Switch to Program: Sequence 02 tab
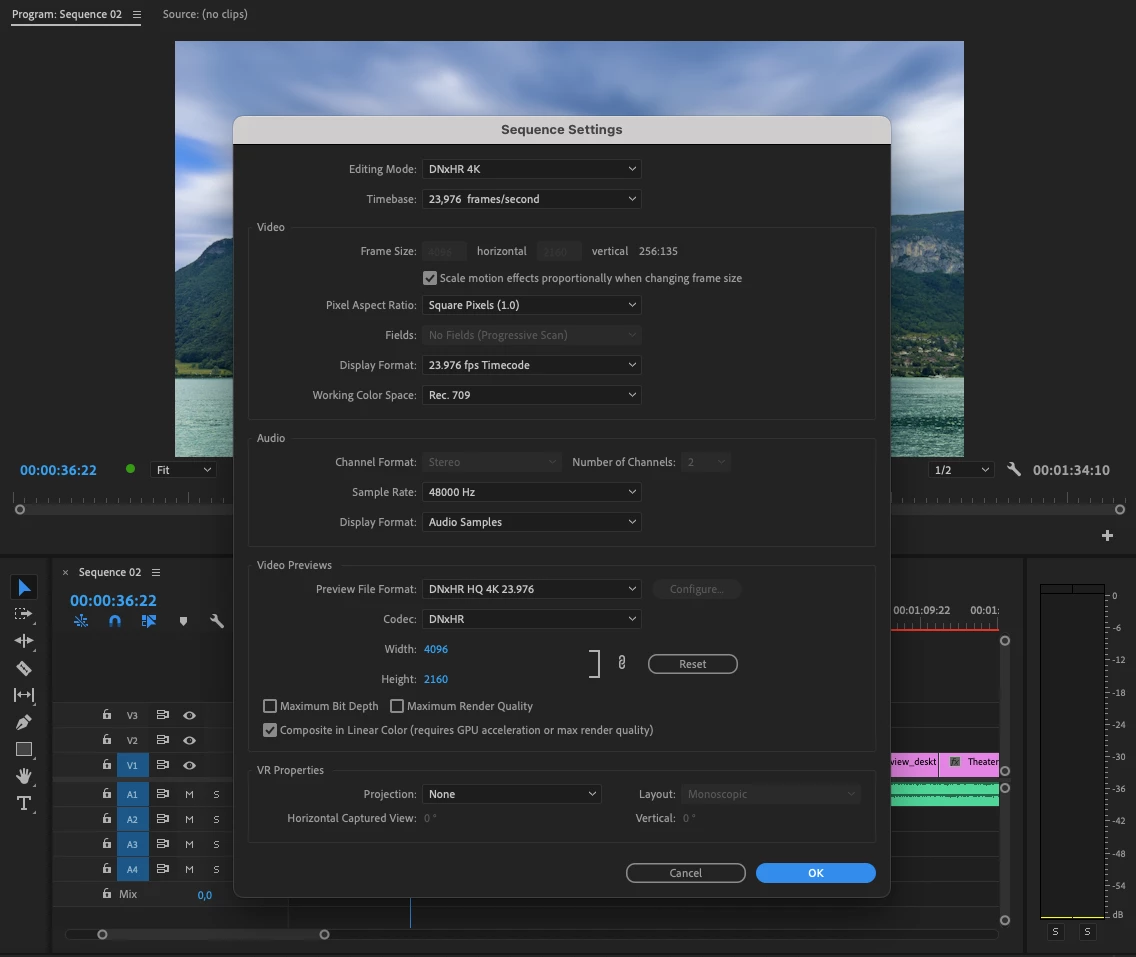The width and height of the screenshot is (1136, 957). pyautogui.click(x=67, y=14)
